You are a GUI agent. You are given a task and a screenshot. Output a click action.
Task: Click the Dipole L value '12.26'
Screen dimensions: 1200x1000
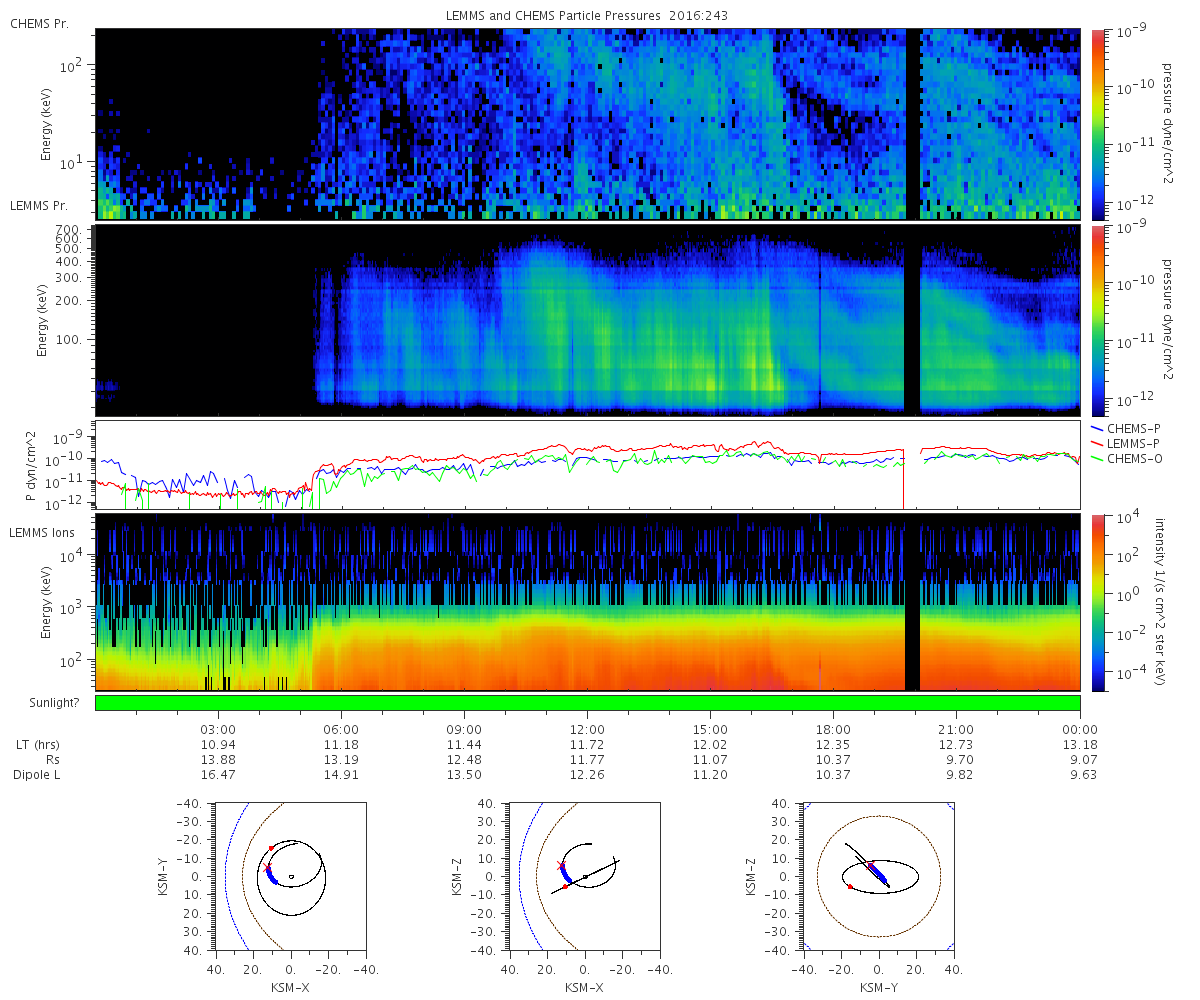tap(587, 775)
